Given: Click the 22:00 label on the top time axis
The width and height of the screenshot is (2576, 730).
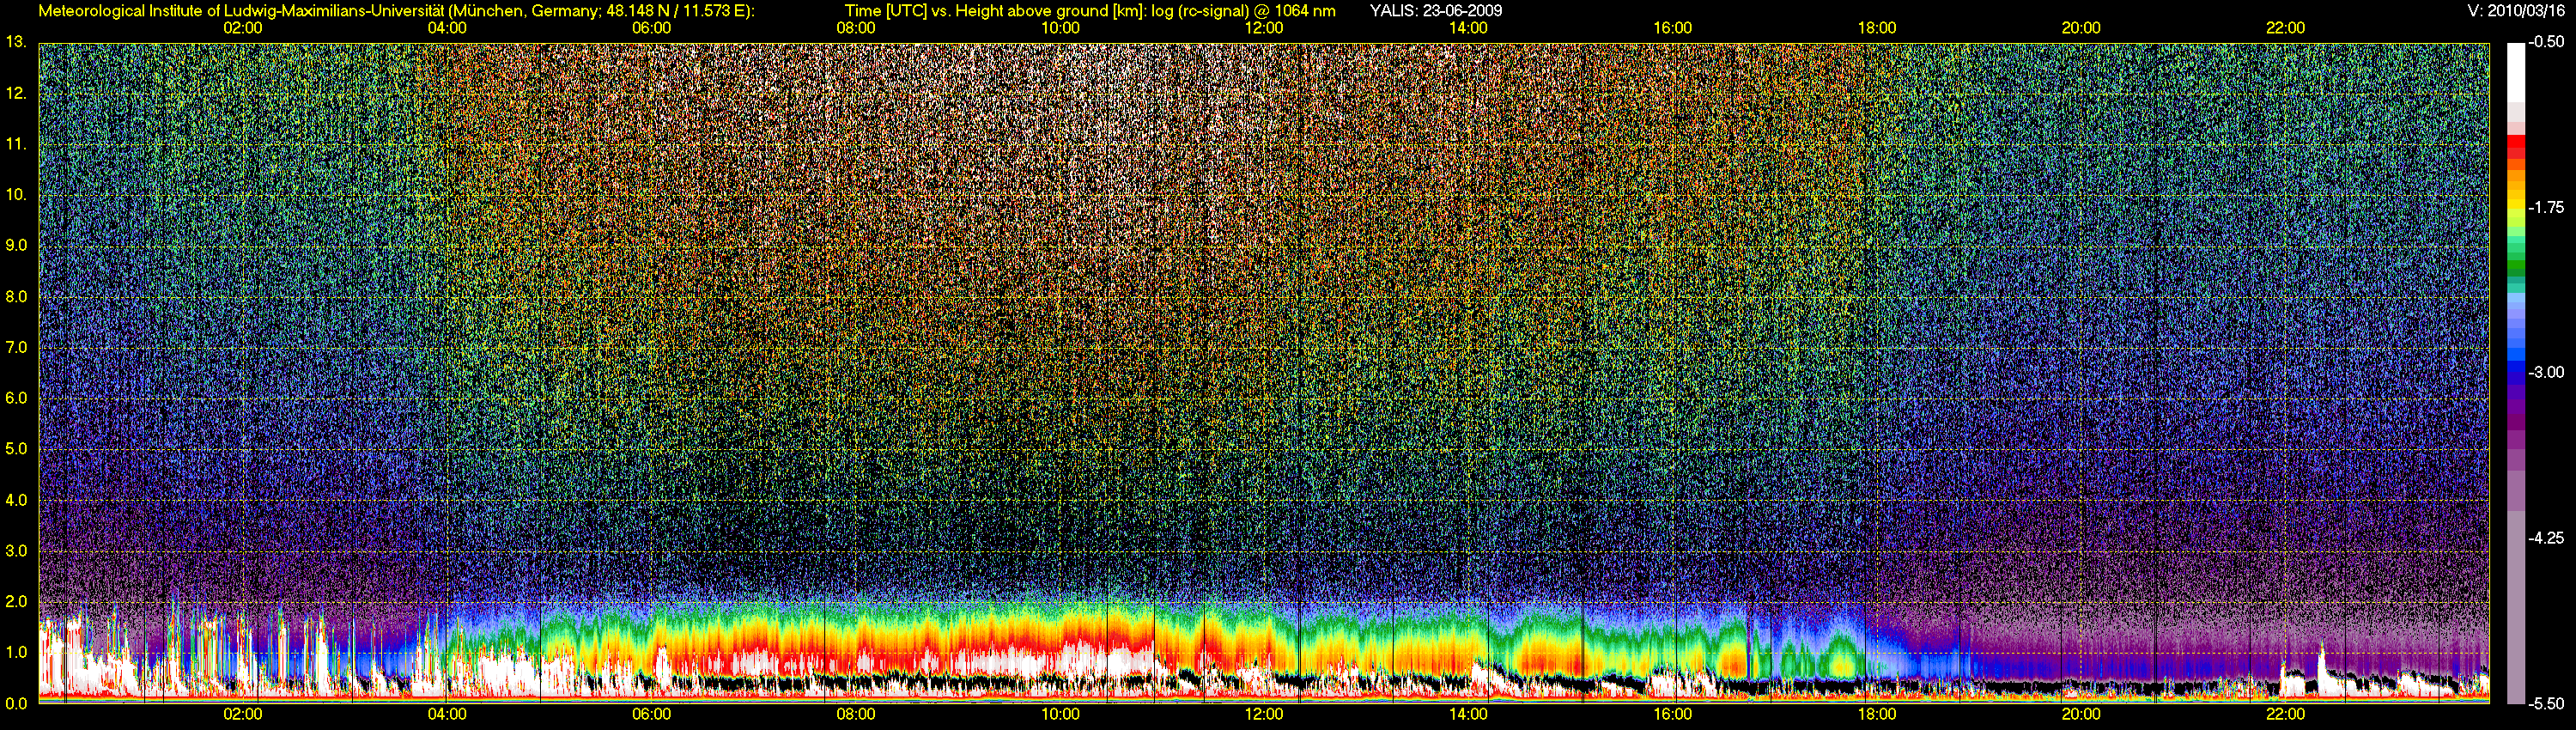Looking at the screenshot, I should 2285,28.
